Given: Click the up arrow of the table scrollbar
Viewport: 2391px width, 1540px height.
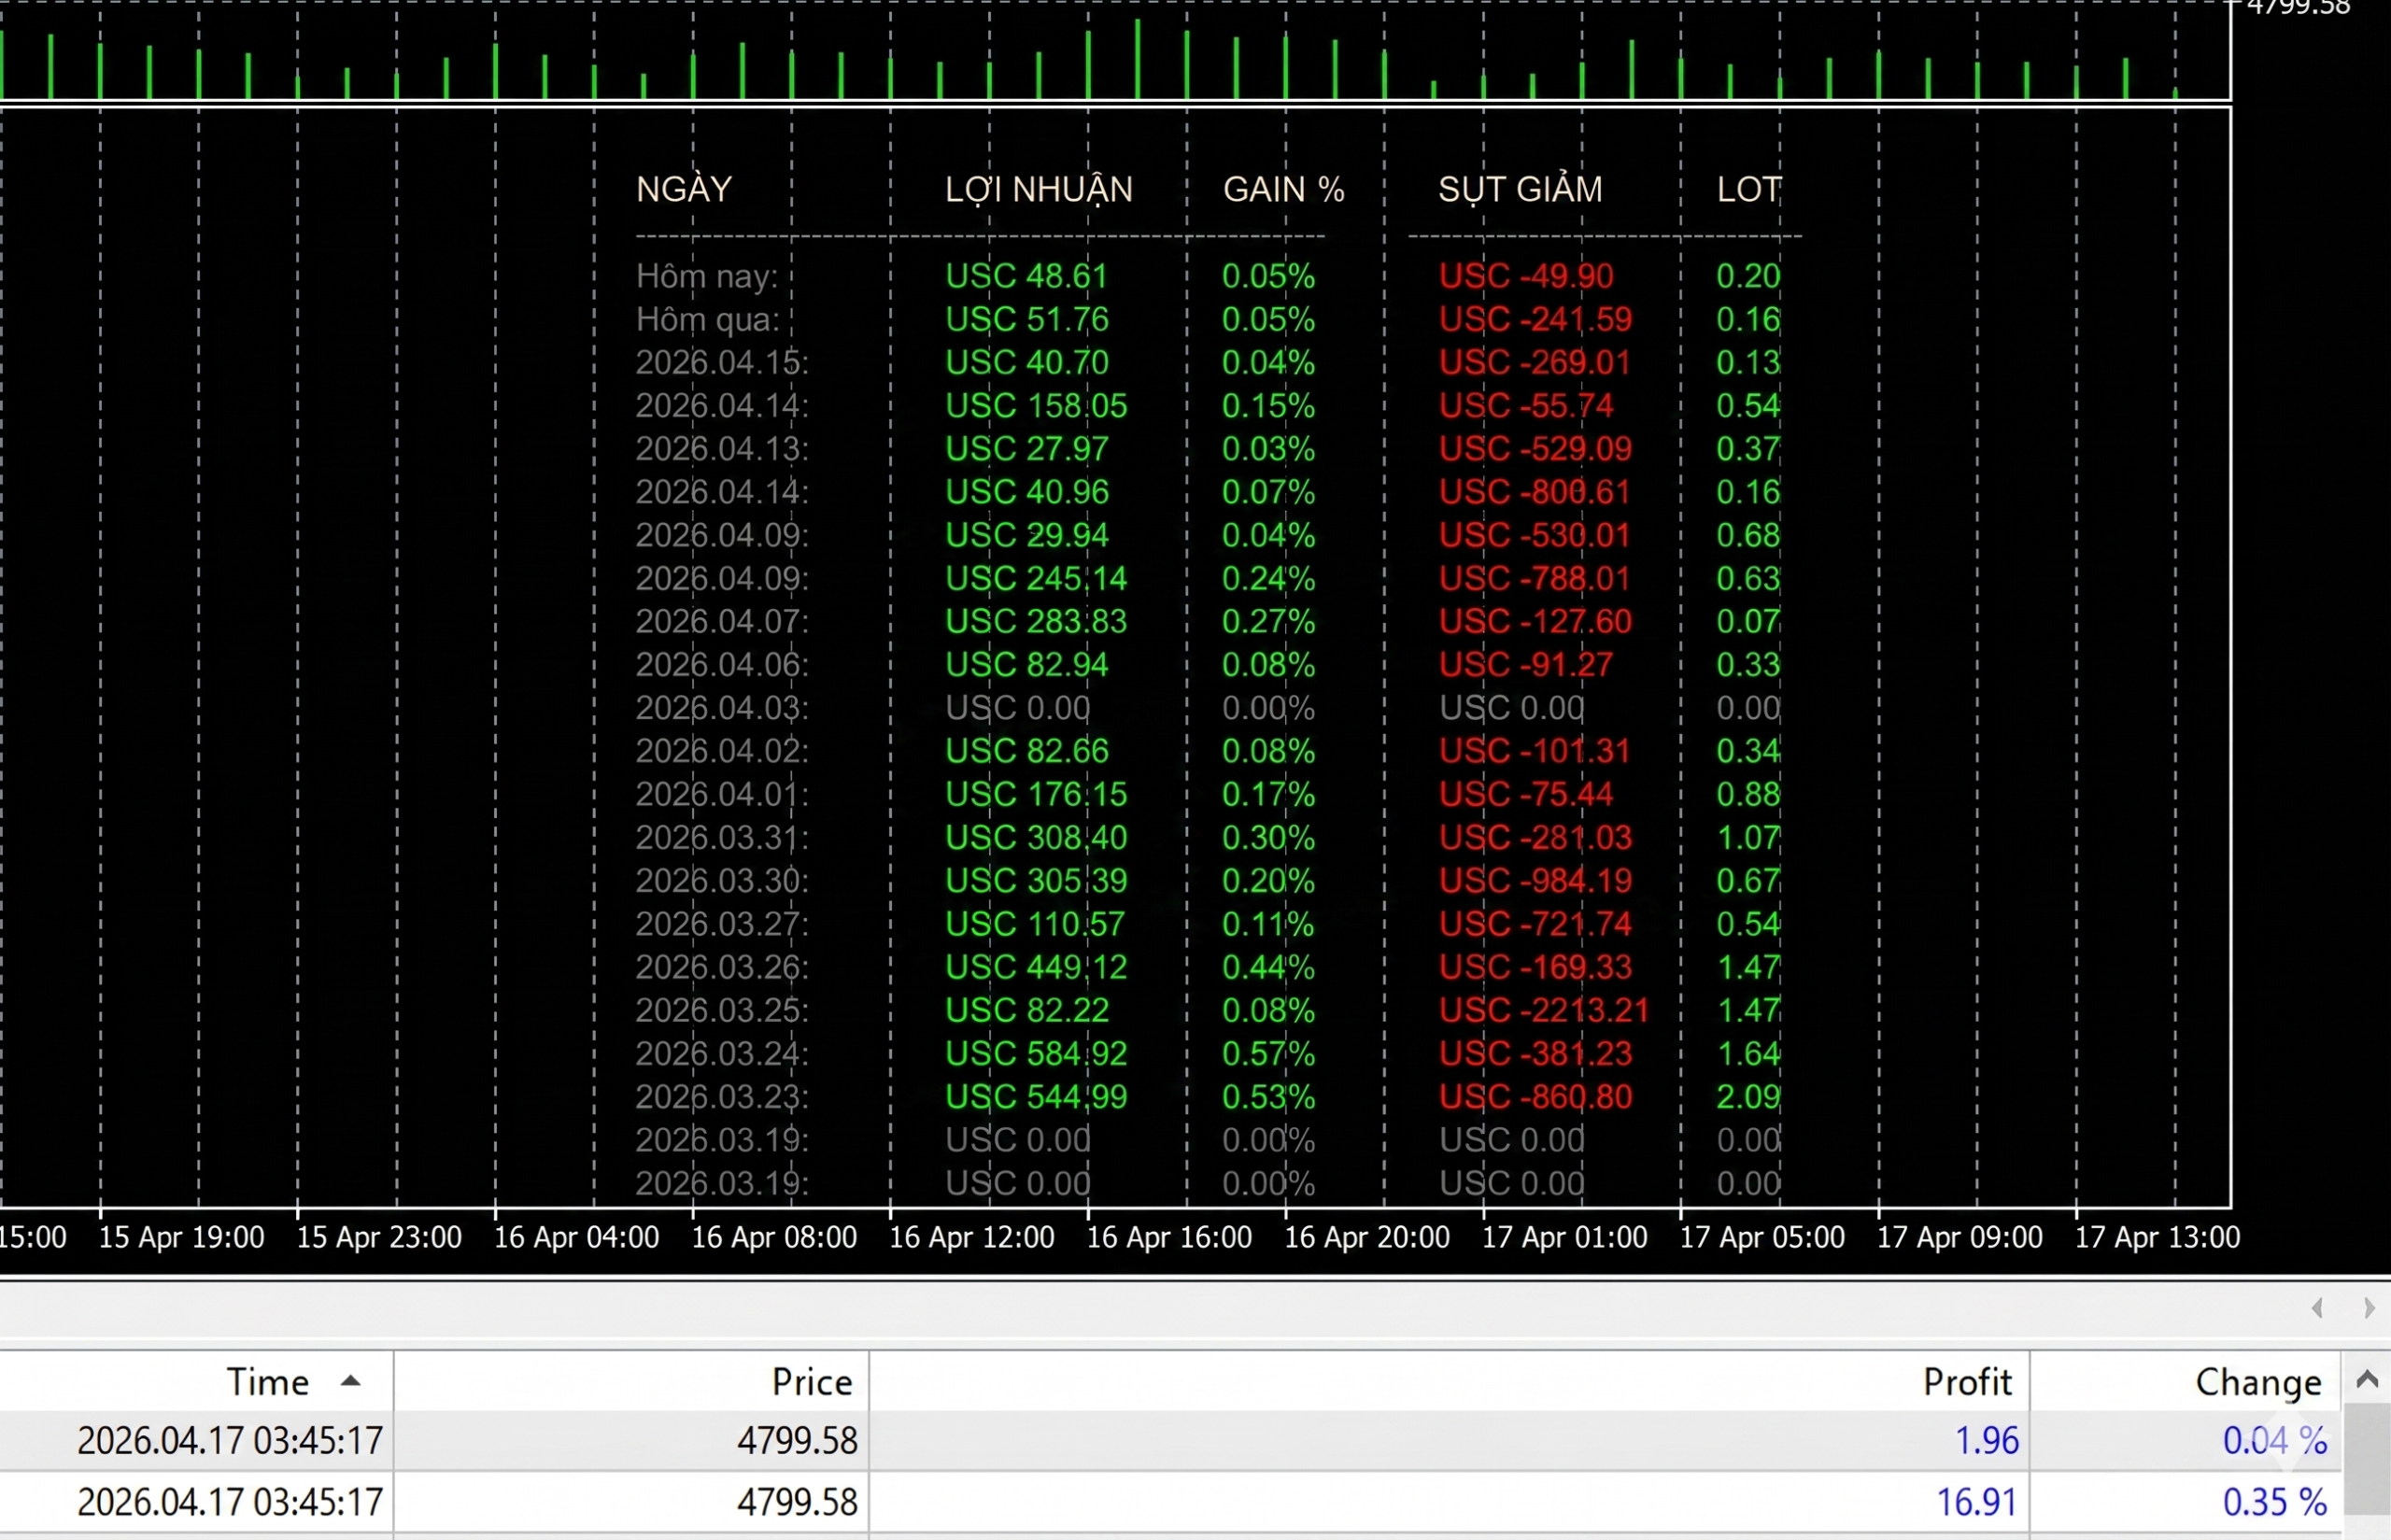Looking at the screenshot, I should click(x=2367, y=1380).
